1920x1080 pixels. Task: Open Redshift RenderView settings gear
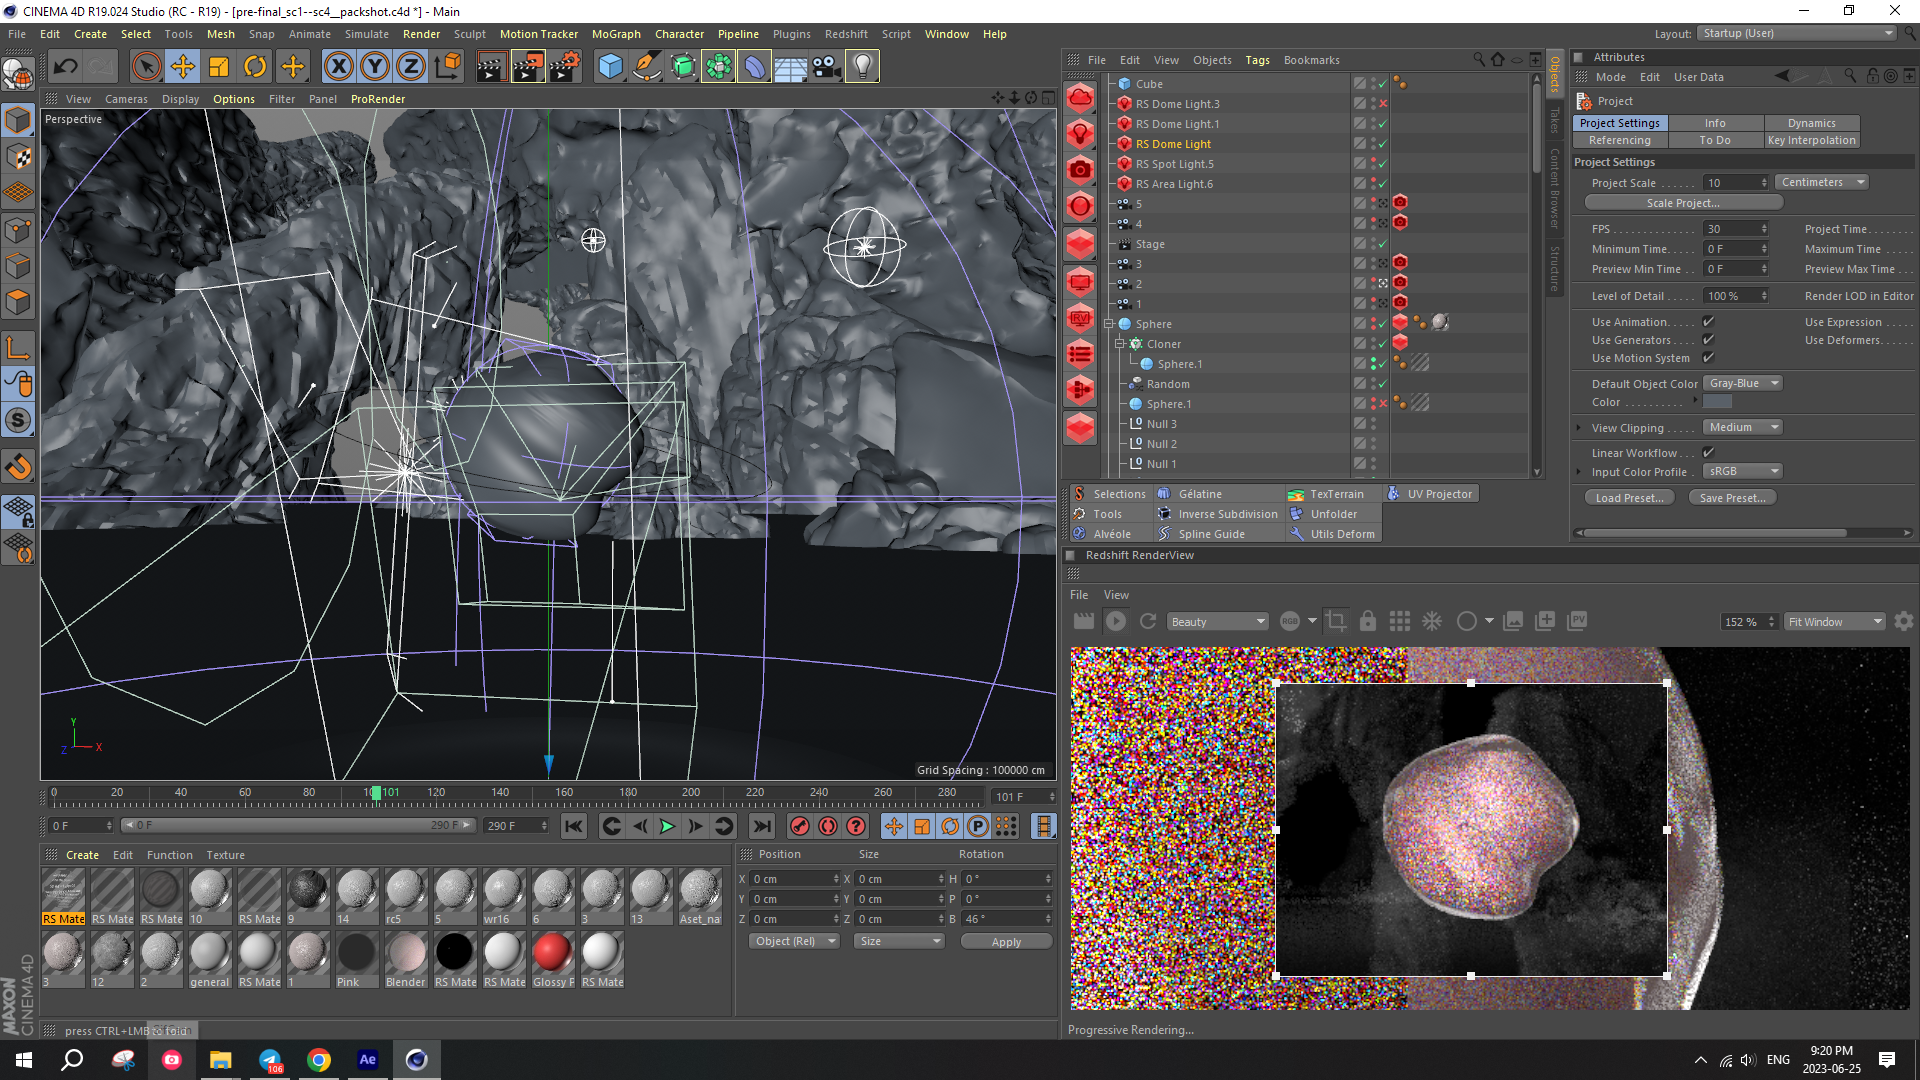1904,622
